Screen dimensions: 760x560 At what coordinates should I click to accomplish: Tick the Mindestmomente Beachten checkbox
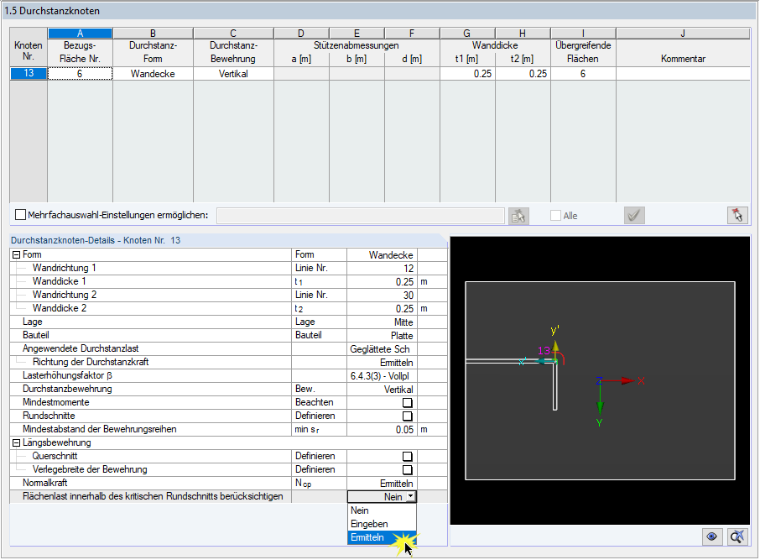pyautogui.click(x=408, y=402)
